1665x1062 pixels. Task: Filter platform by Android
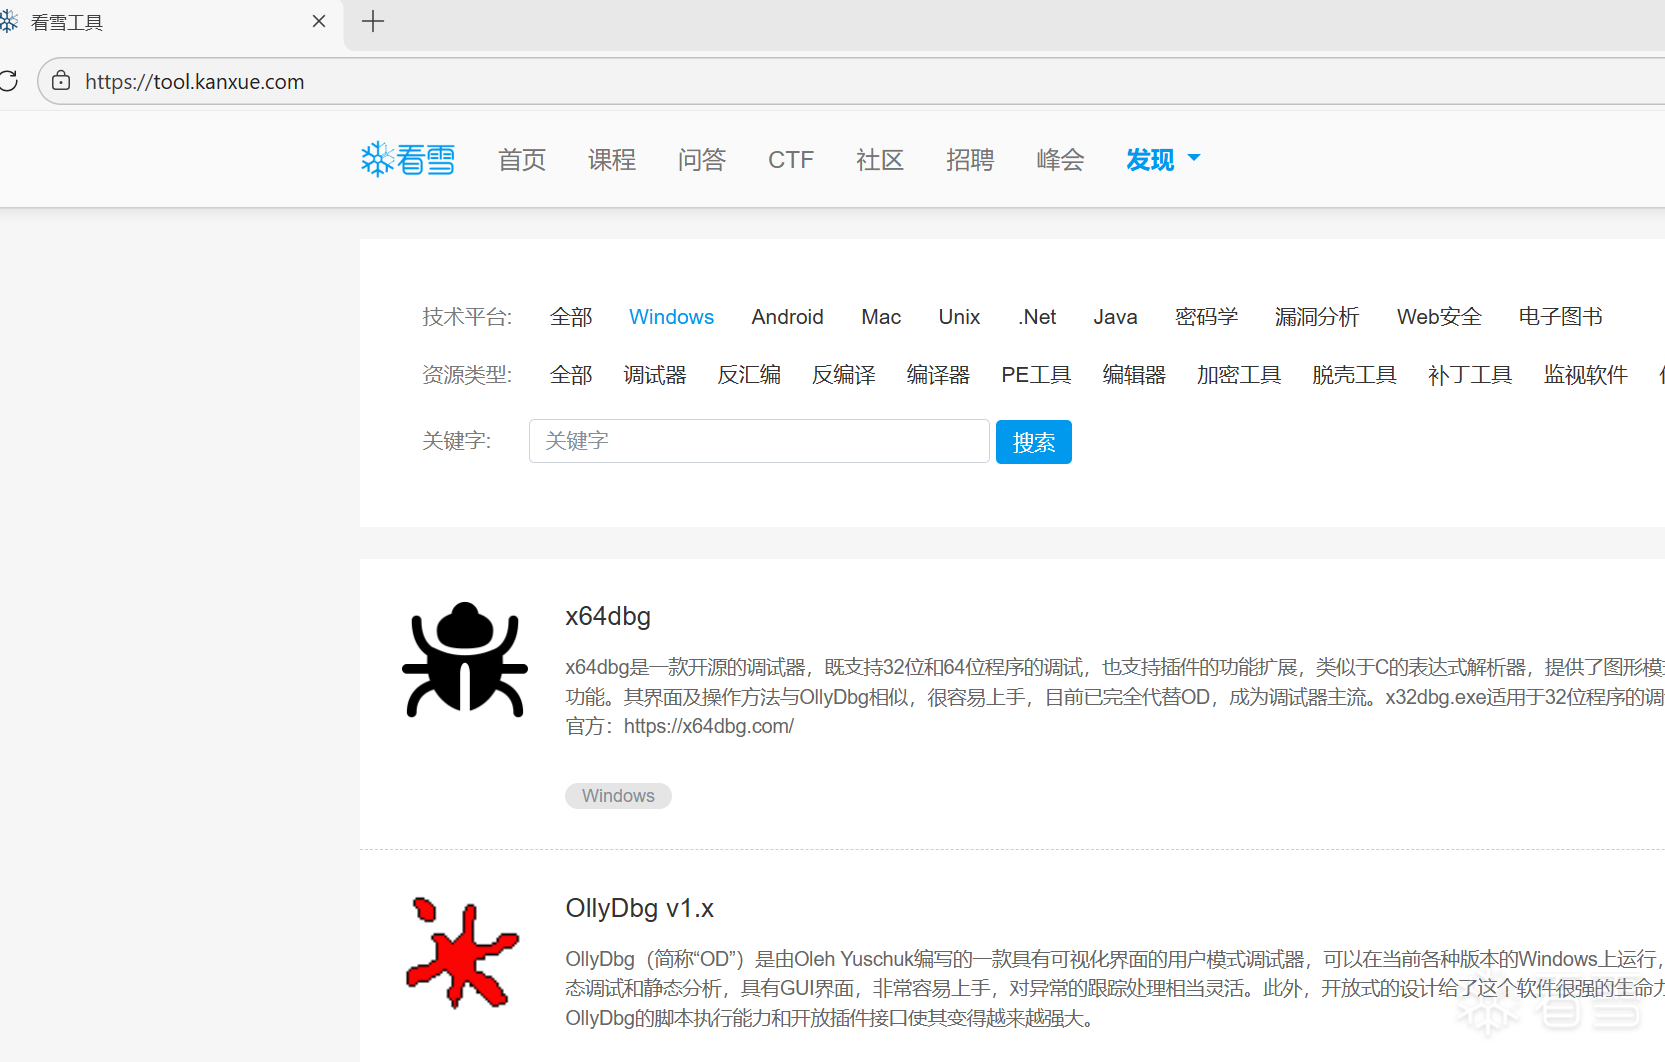point(788,317)
